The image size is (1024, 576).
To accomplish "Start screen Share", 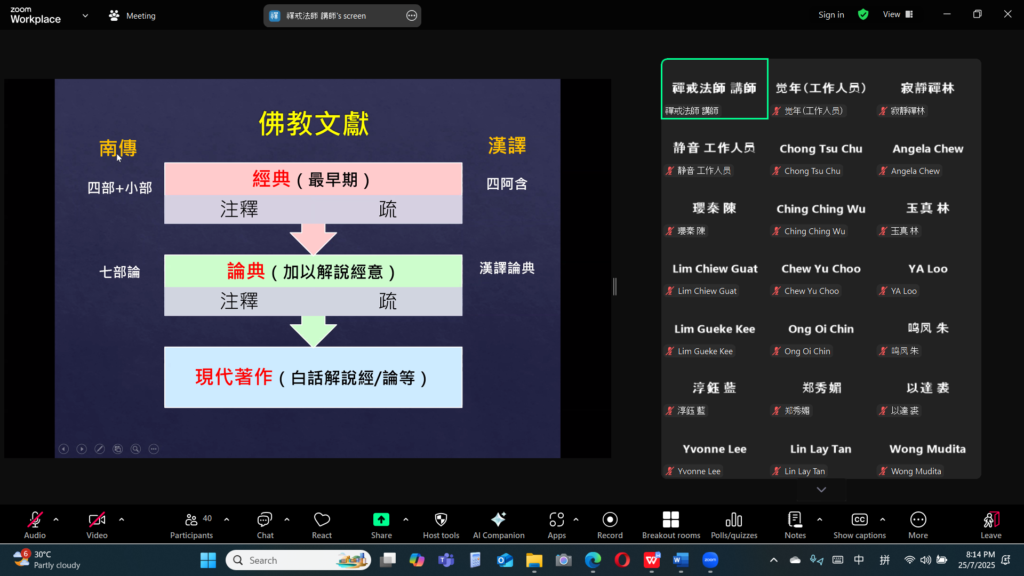I will [x=381, y=524].
